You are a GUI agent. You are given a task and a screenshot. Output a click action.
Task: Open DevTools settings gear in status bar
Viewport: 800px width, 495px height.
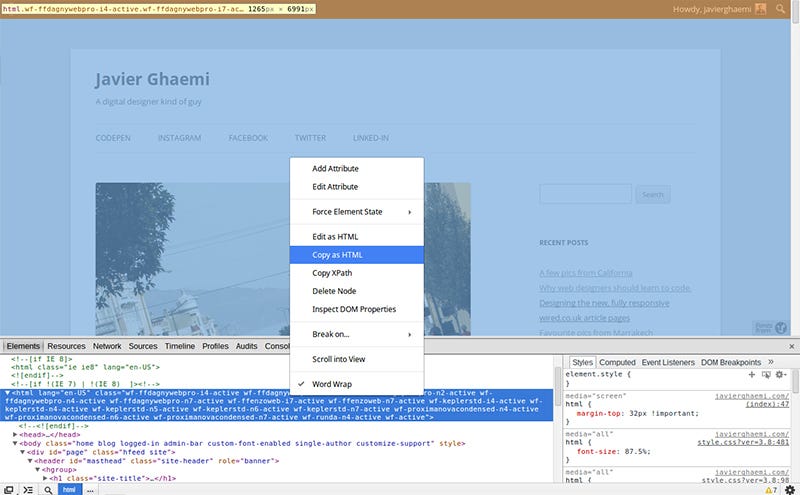[x=789, y=490]
